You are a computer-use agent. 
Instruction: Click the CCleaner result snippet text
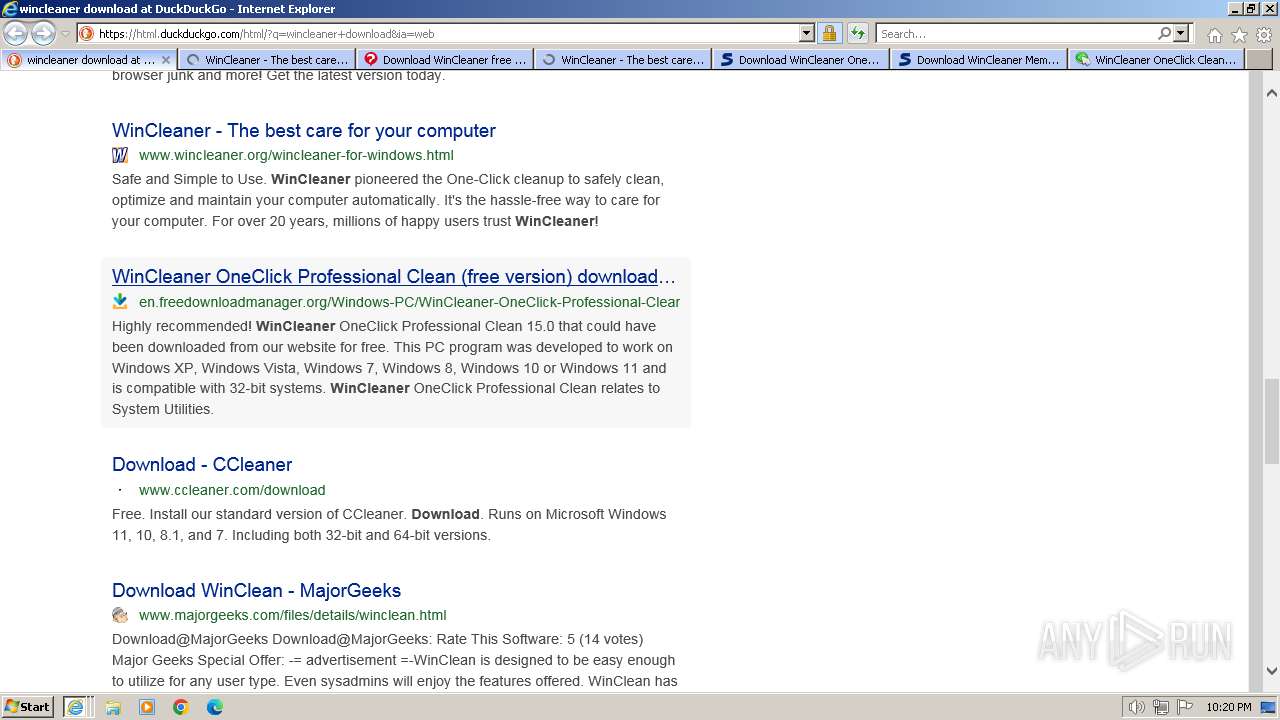389,525
